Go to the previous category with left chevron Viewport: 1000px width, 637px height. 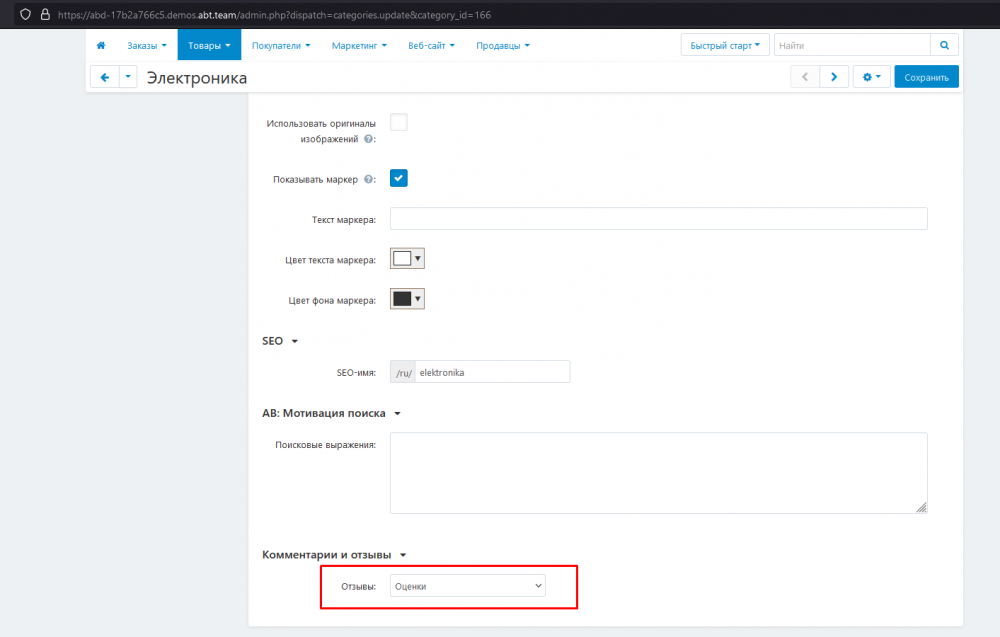pos(805,77)
